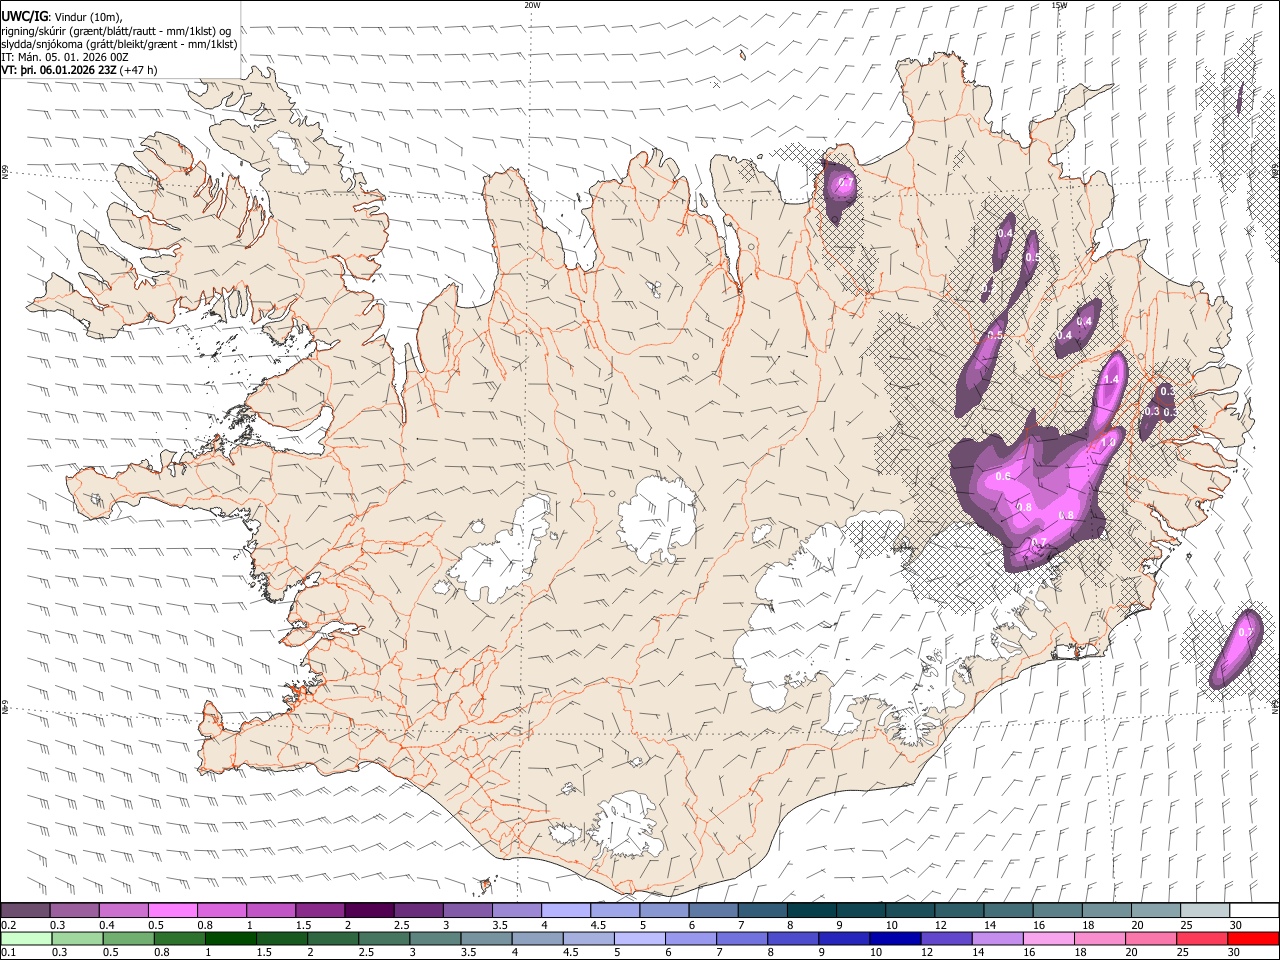Click the bright red 30 rain scale swatch
The image size is (1280, 960).
1253,939
